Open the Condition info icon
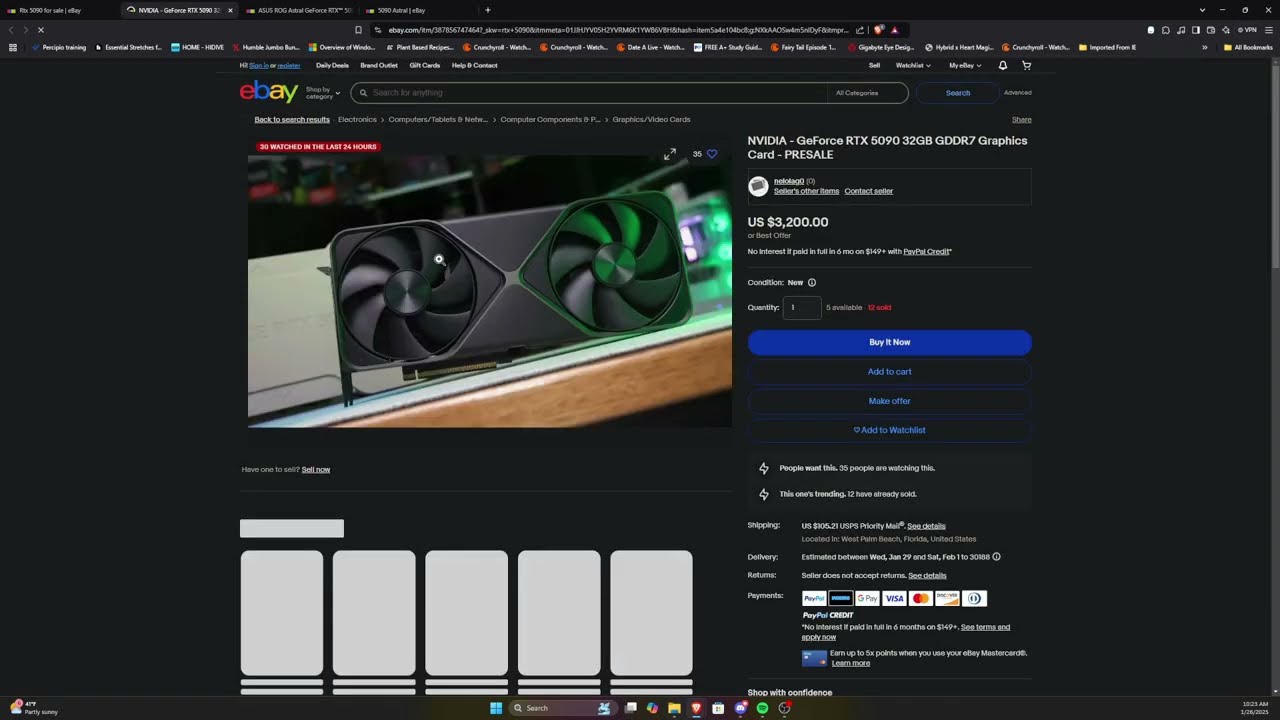This screenshot has height=720, width=1280. click(x=812, y=282)
